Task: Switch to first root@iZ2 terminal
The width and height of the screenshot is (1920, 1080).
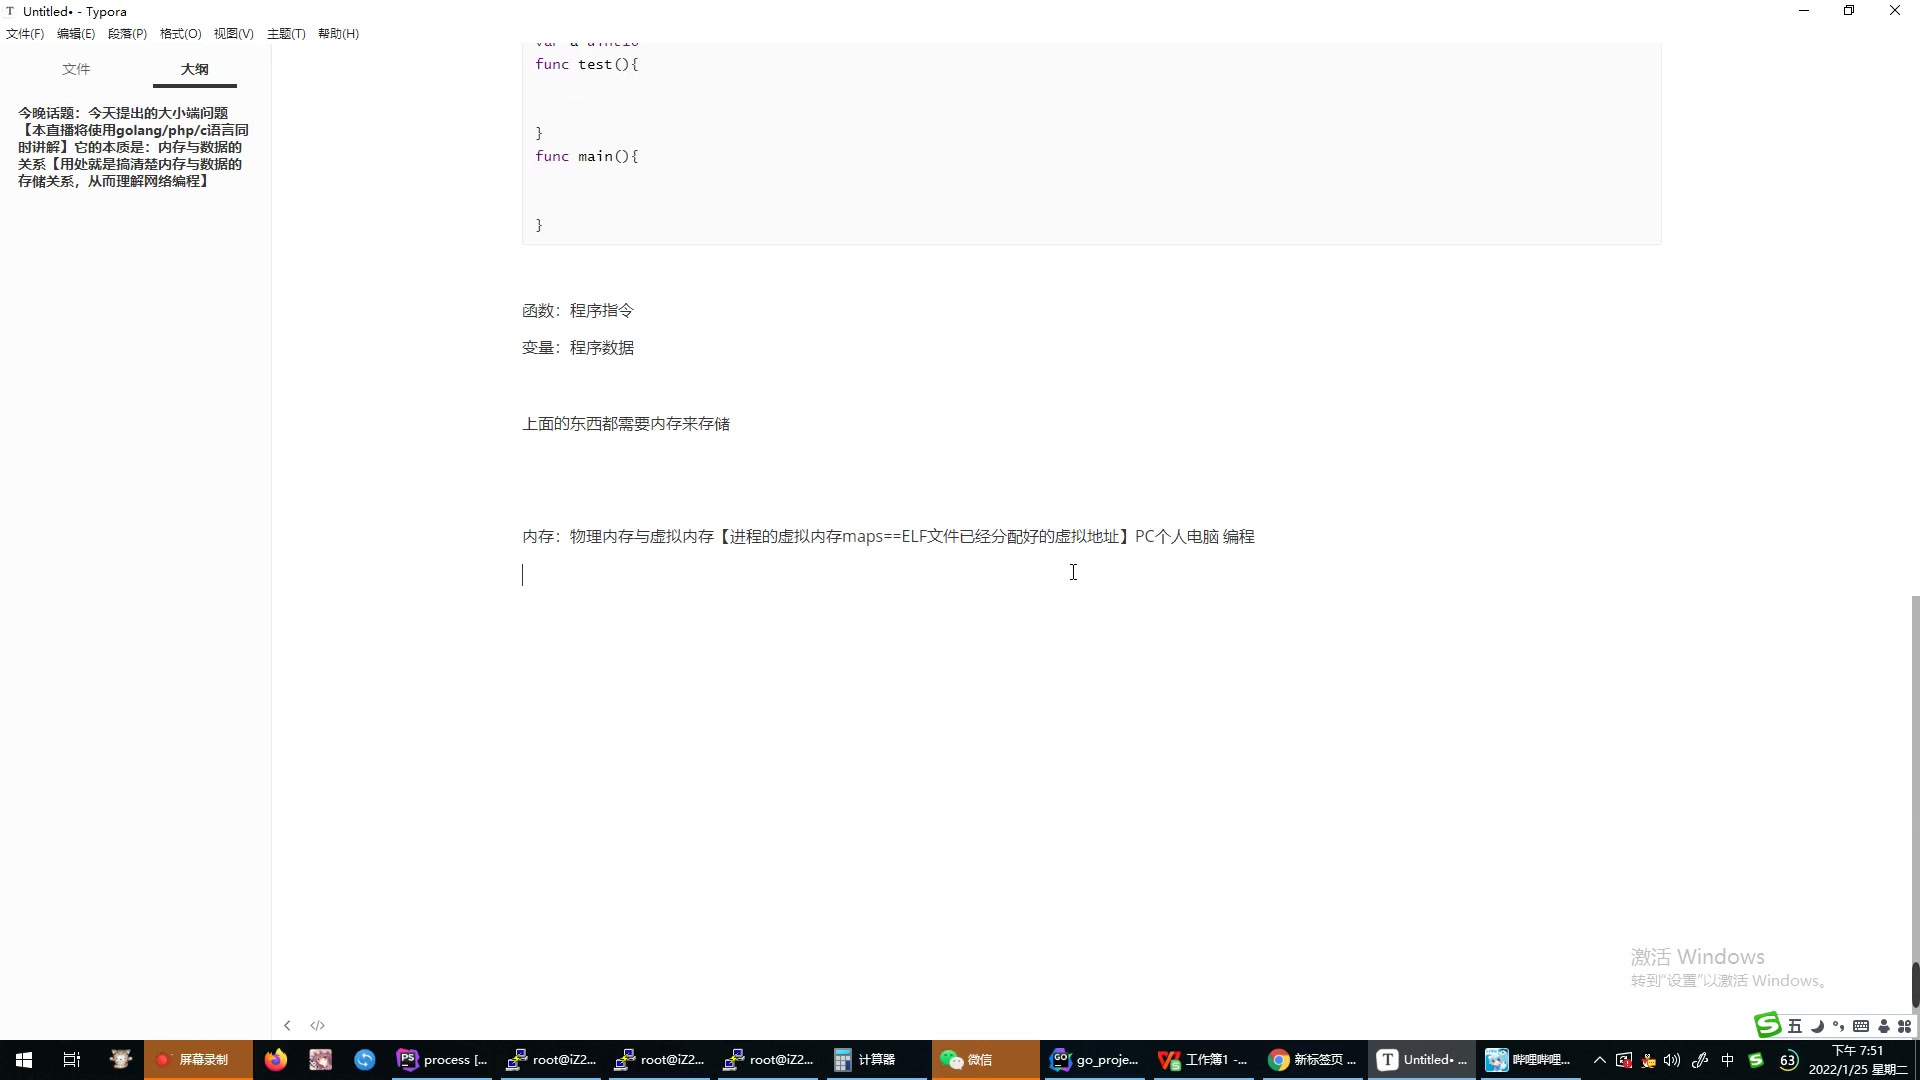Action: (x=552, y=1060)
